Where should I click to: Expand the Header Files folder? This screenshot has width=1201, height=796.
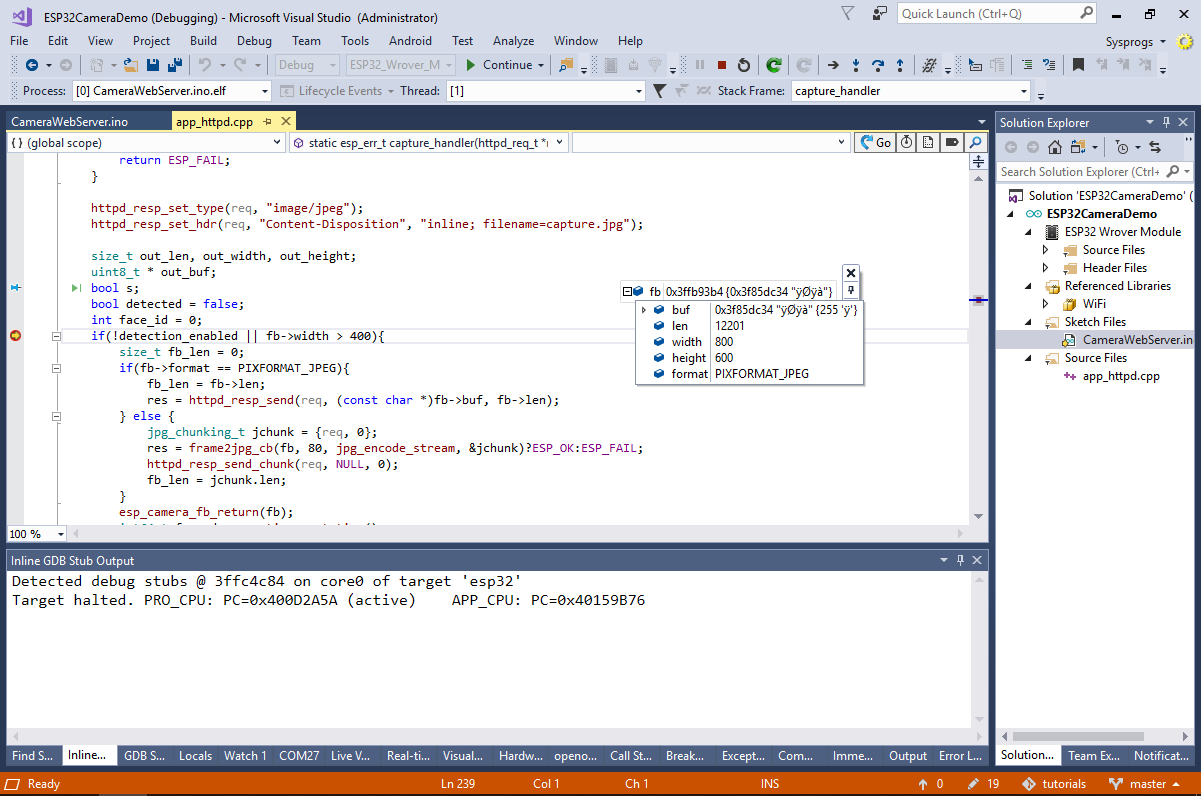[1046, 268]
